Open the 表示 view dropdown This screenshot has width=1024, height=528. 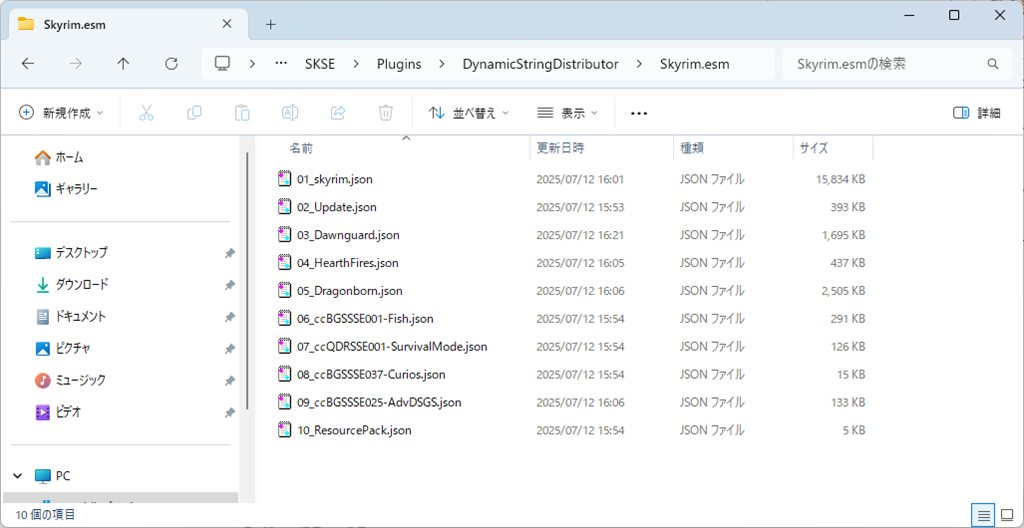(567, 113)
